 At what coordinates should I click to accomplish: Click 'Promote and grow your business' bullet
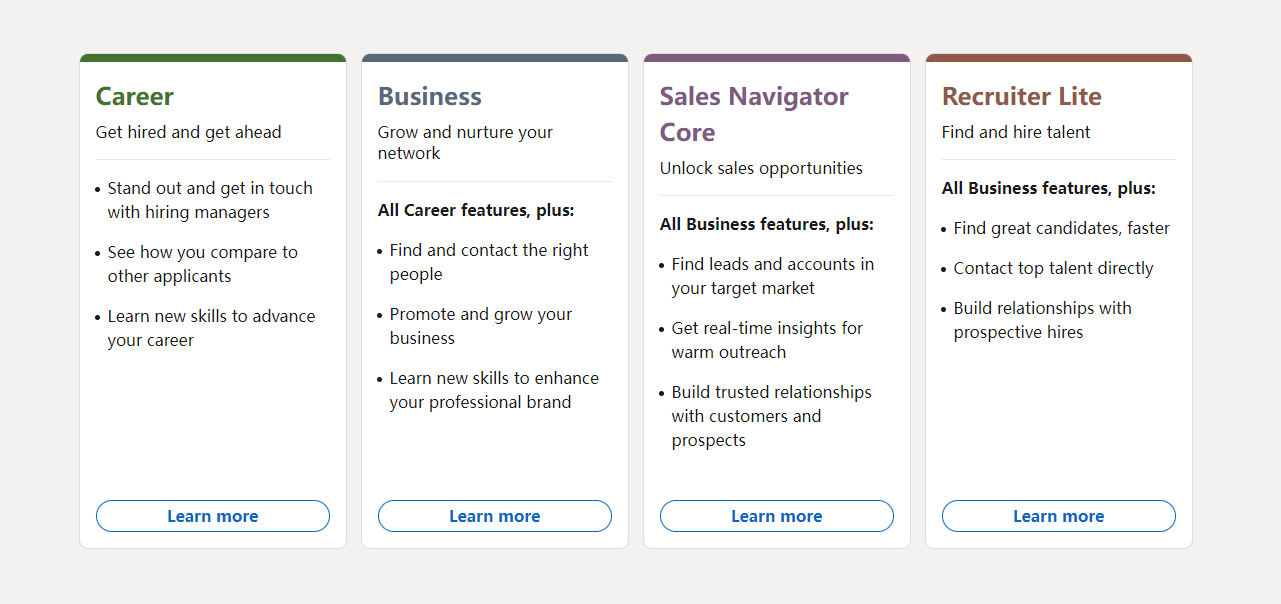click(481, 326)
